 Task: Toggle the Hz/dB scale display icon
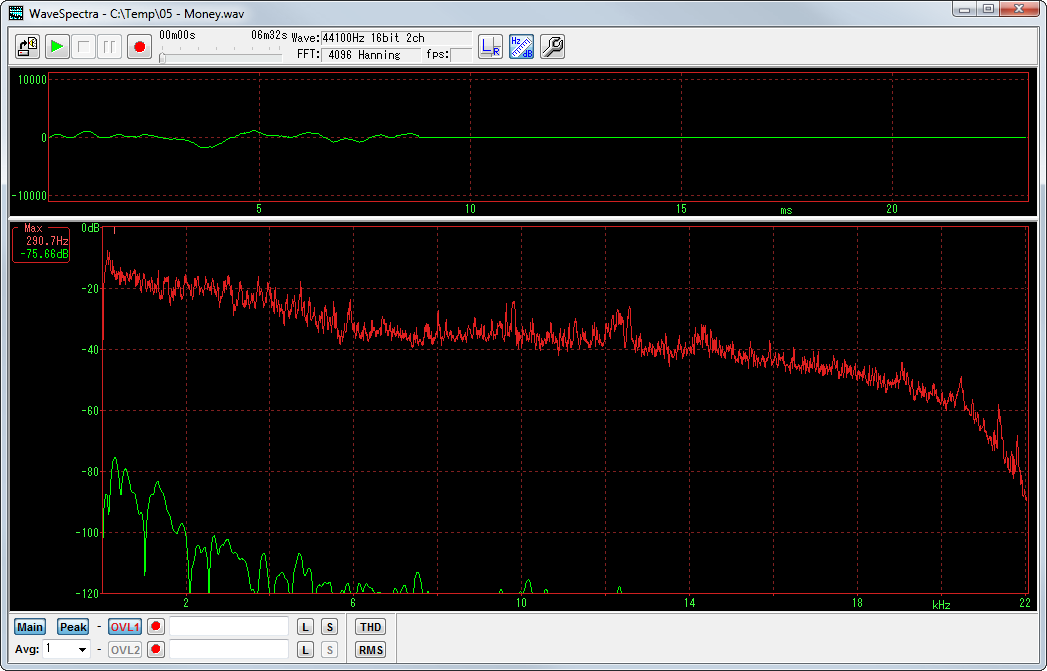521,47
